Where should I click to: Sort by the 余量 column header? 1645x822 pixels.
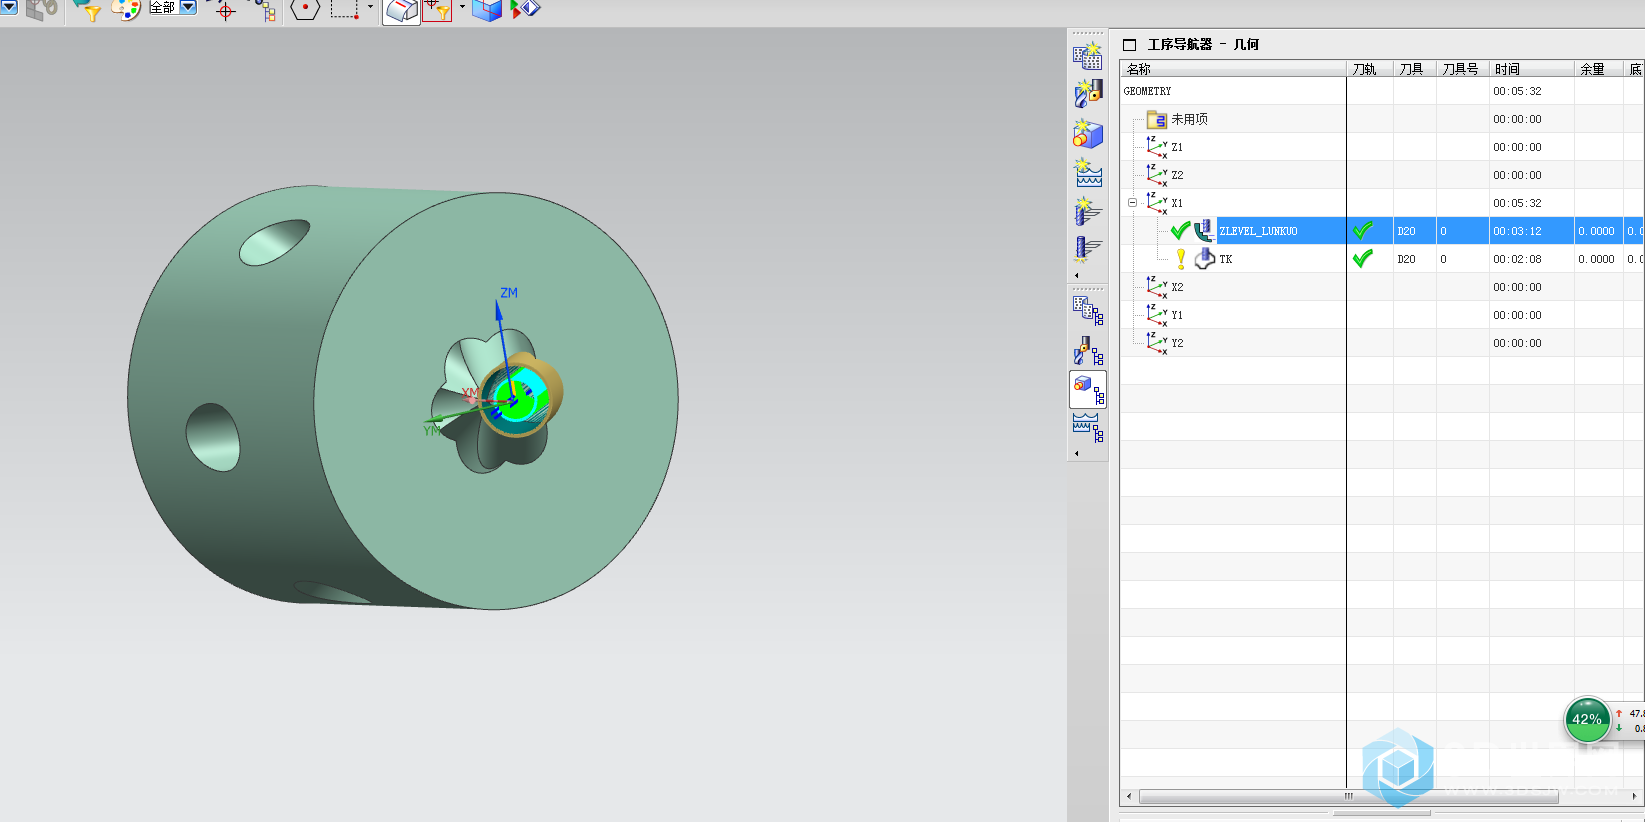[x=1599, y=69]
